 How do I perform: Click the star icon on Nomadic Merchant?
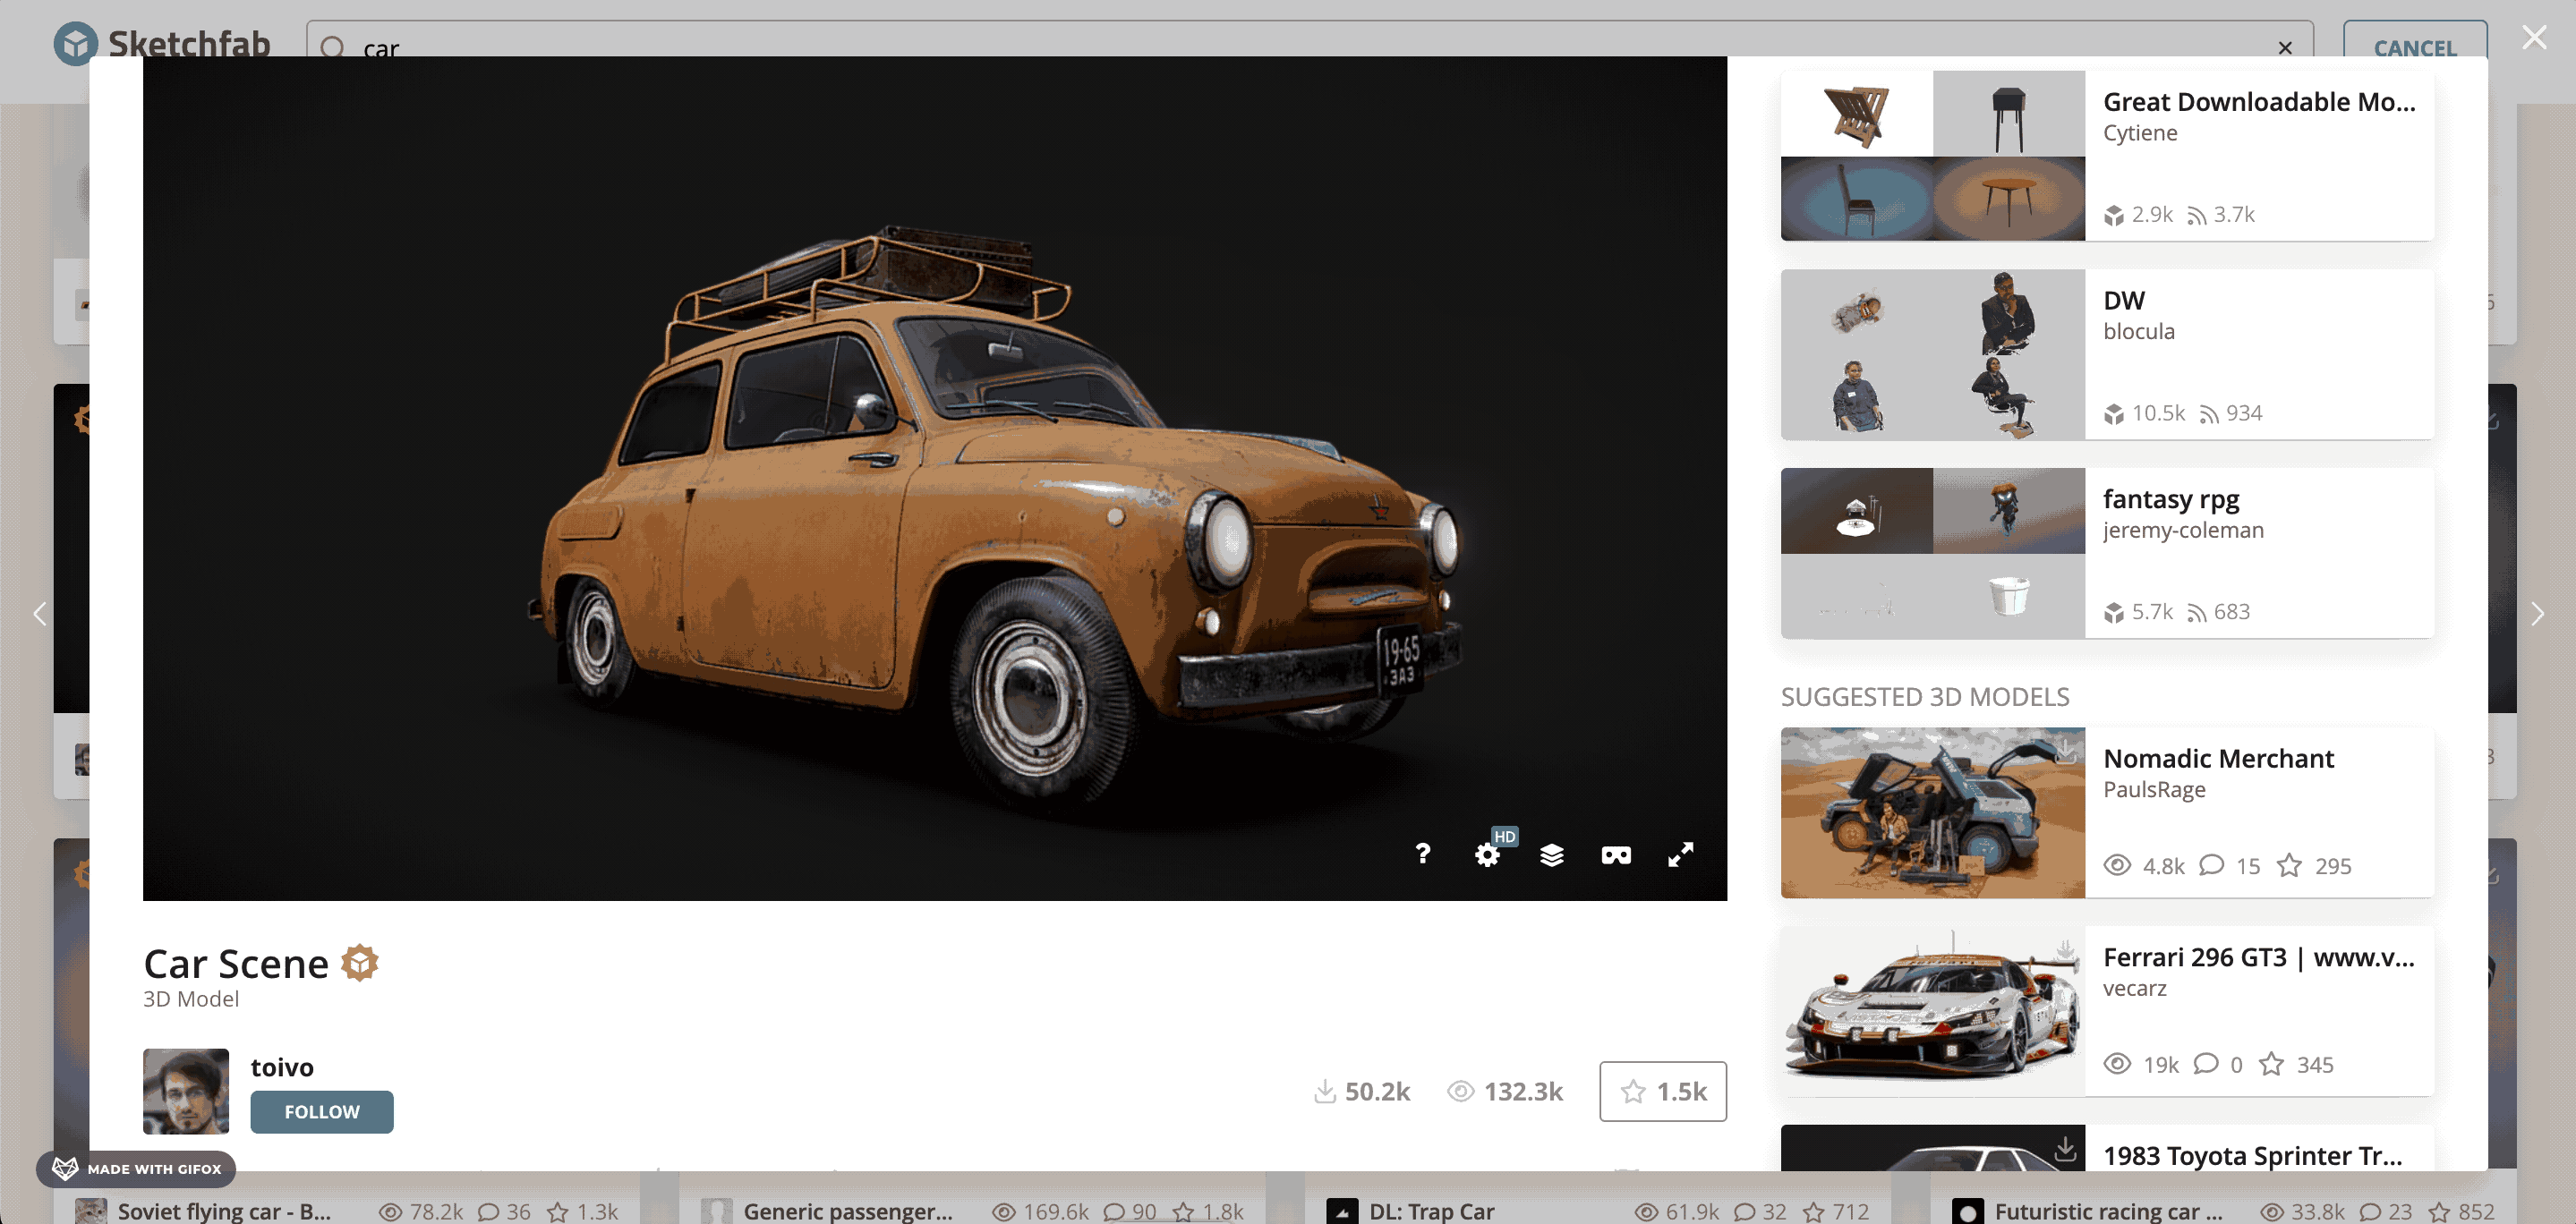[2289, 865]
